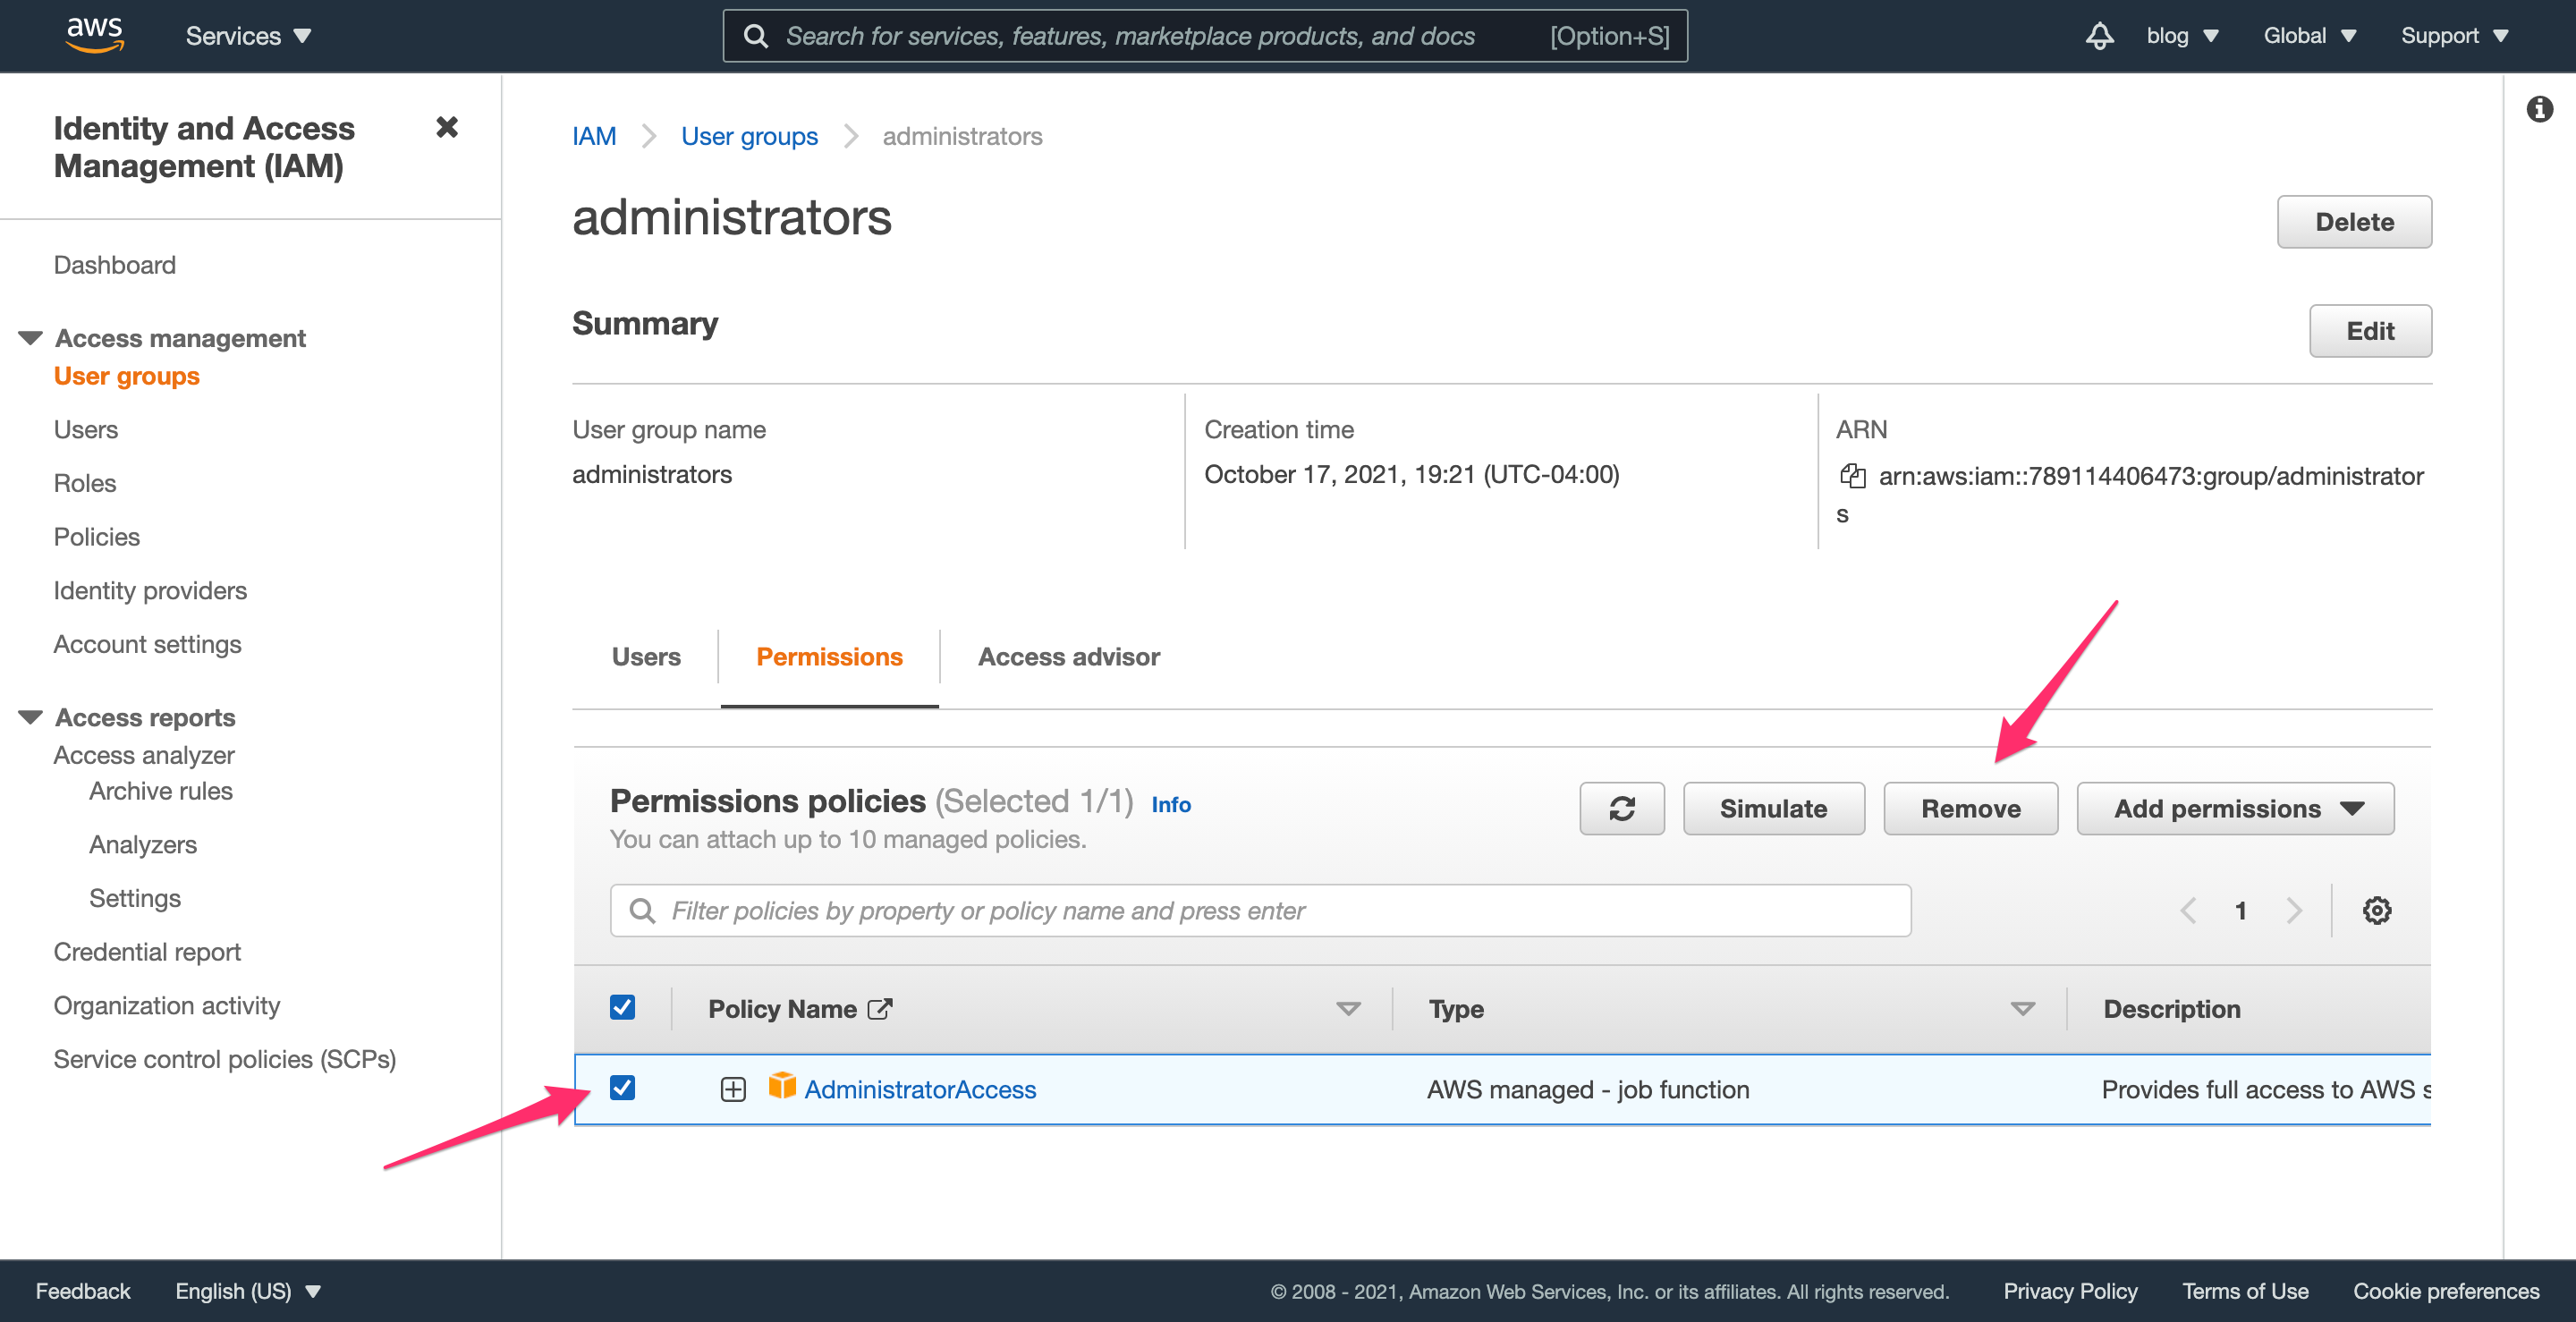This screenshot has height=1322, width=2576.
Task: Select the Permissions tab
Action: (829, 657)
